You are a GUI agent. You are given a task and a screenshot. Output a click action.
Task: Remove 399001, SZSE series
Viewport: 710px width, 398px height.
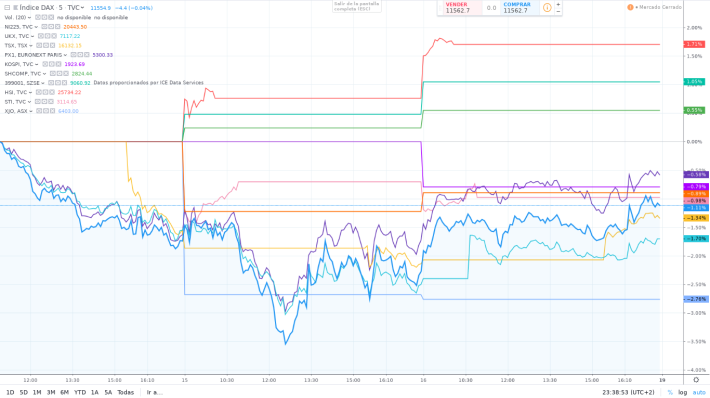click(64, 83)
